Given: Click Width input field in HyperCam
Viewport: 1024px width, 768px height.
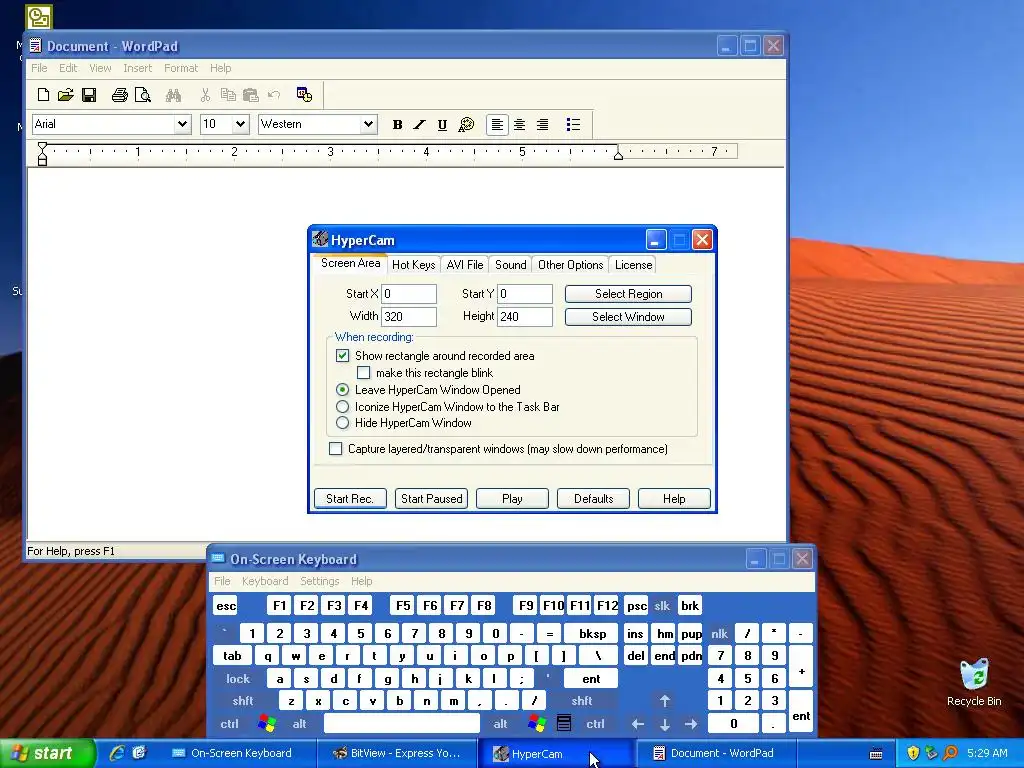Looking at the screenshot, I should click(409, 317).
